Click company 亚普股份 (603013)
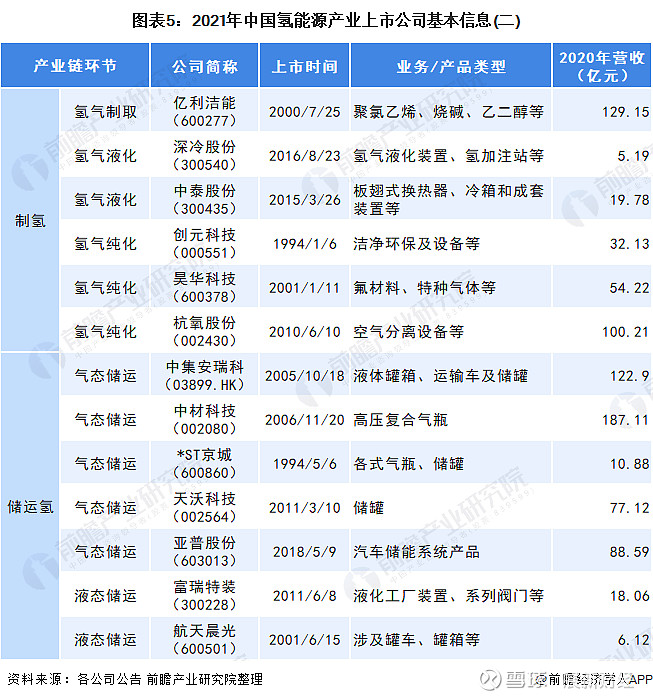 [204, 551]
